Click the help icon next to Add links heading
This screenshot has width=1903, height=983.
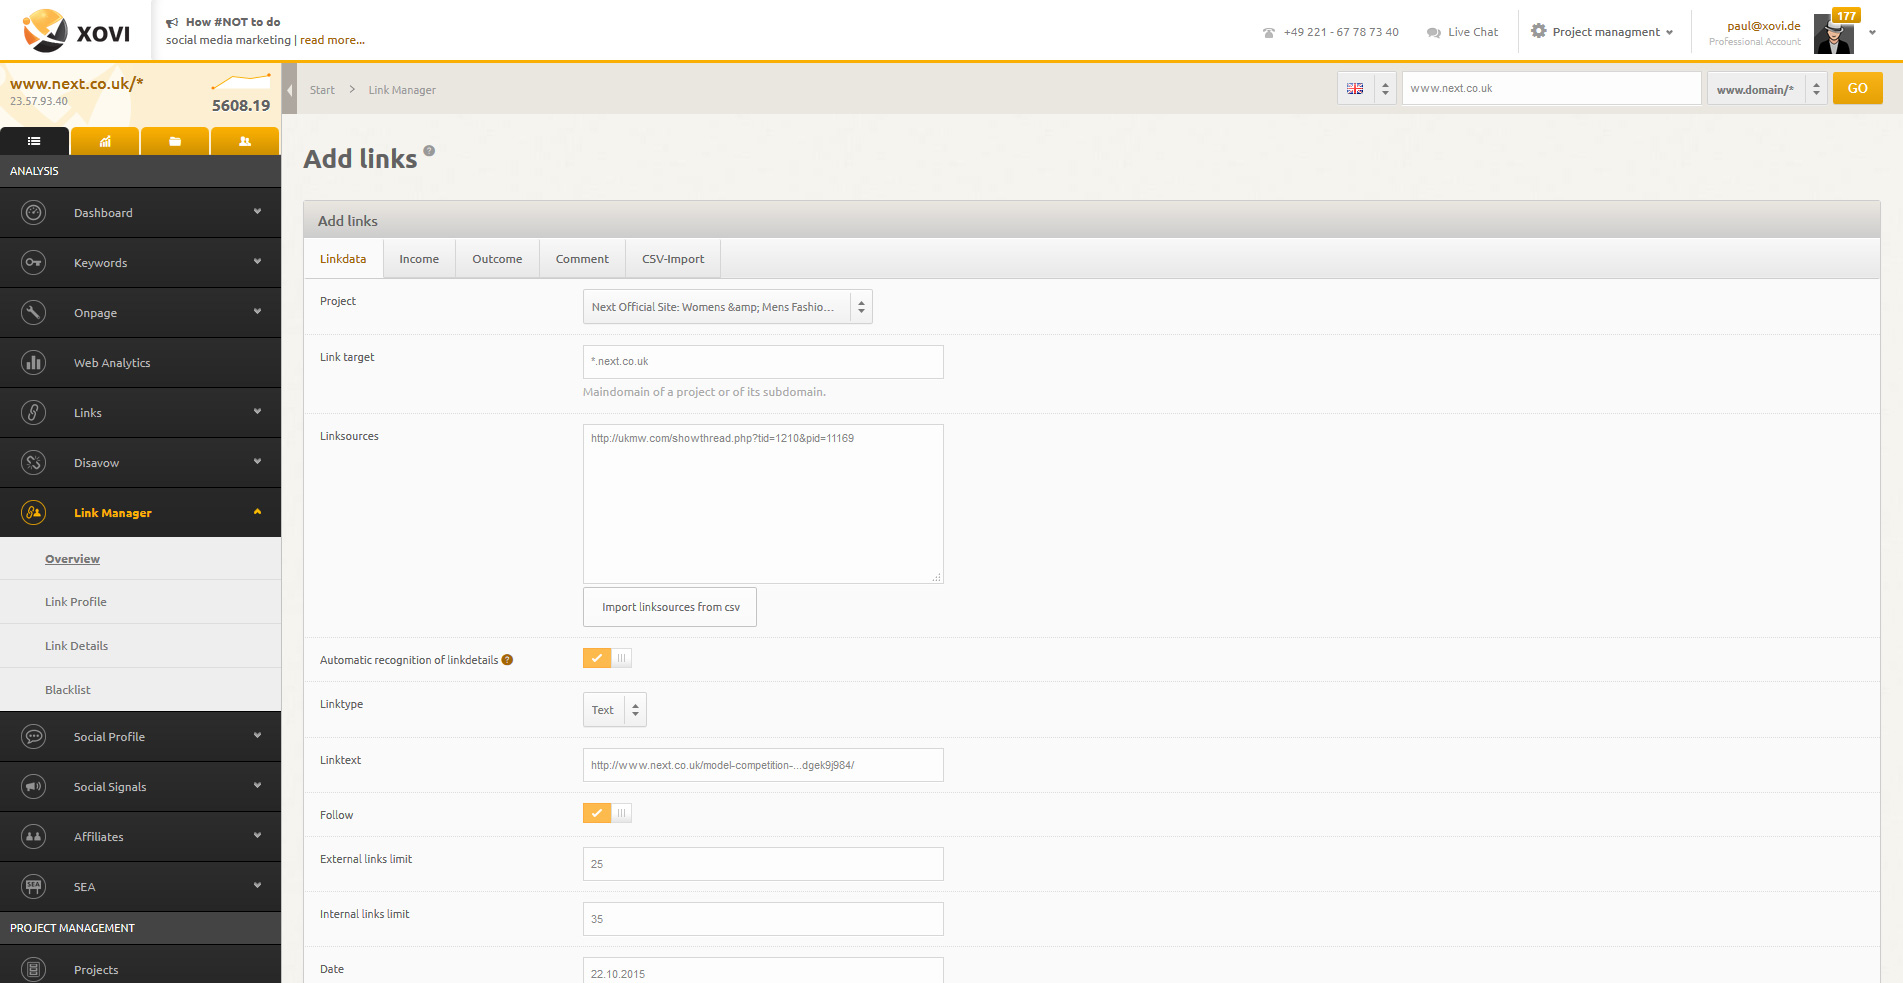click(429, 151)
